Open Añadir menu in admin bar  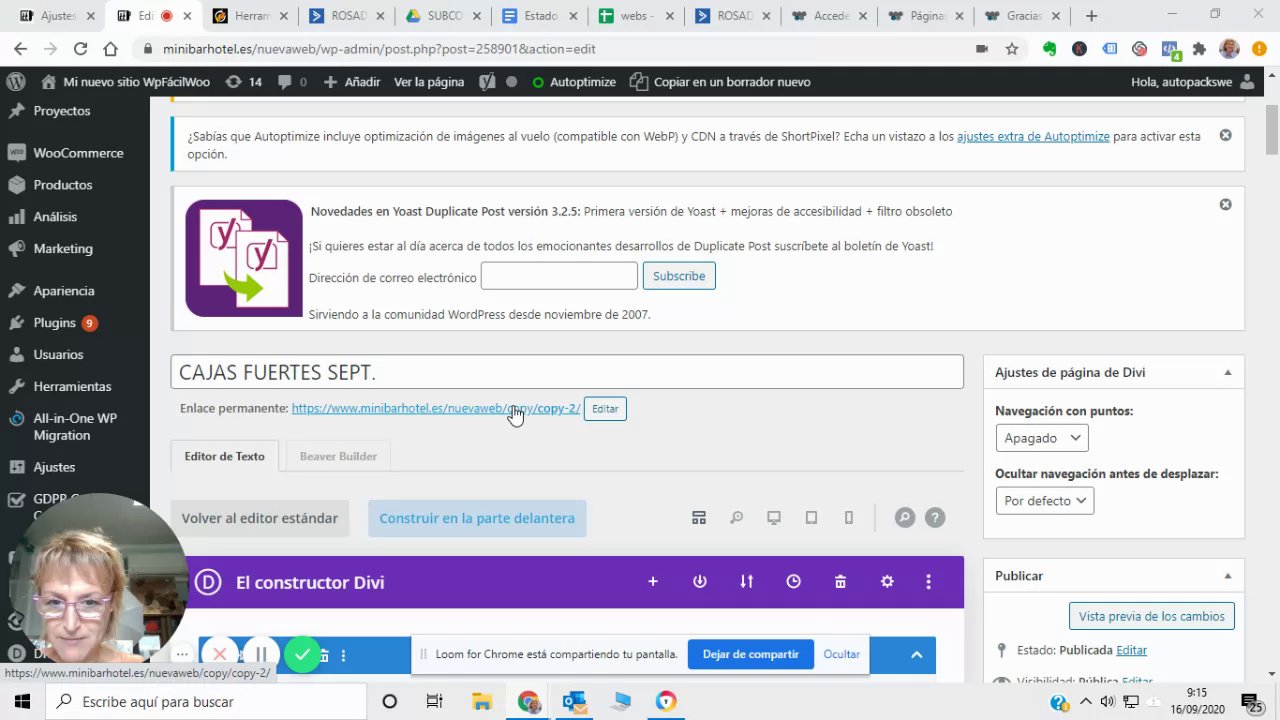(352, 82)
